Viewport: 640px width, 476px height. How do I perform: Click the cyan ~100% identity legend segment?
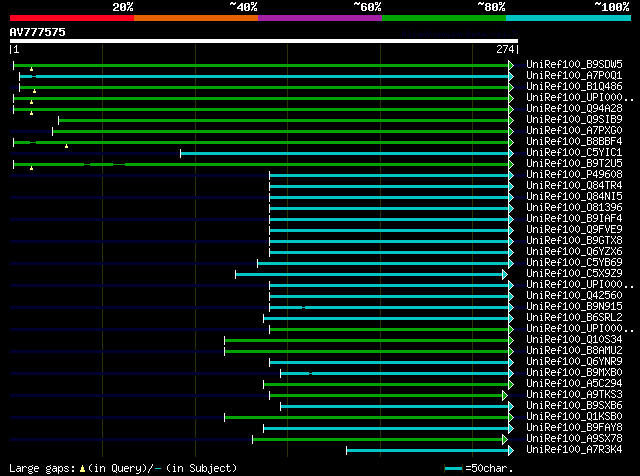click(569, 18)
